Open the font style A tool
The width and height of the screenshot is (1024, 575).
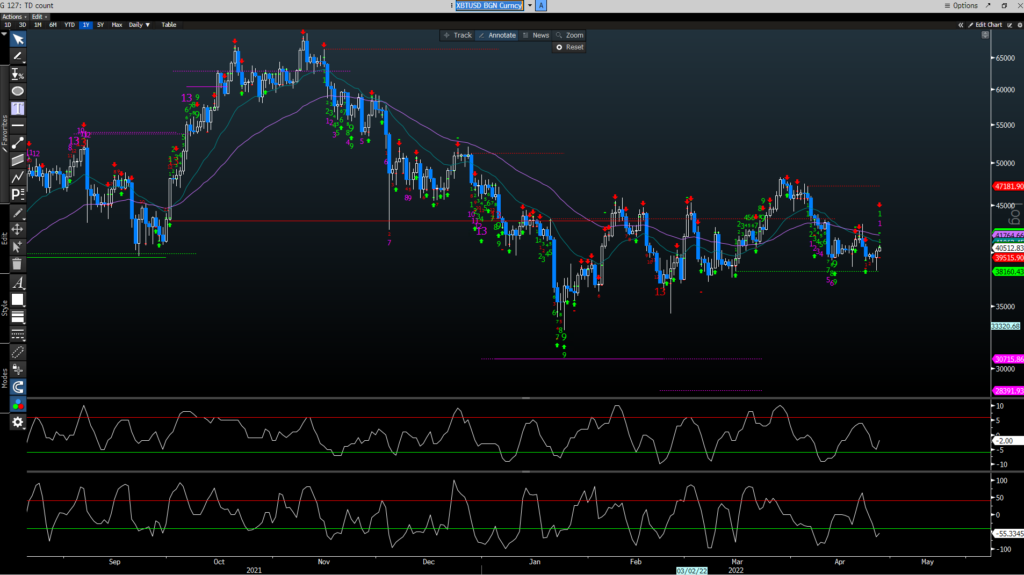point(18,283)
